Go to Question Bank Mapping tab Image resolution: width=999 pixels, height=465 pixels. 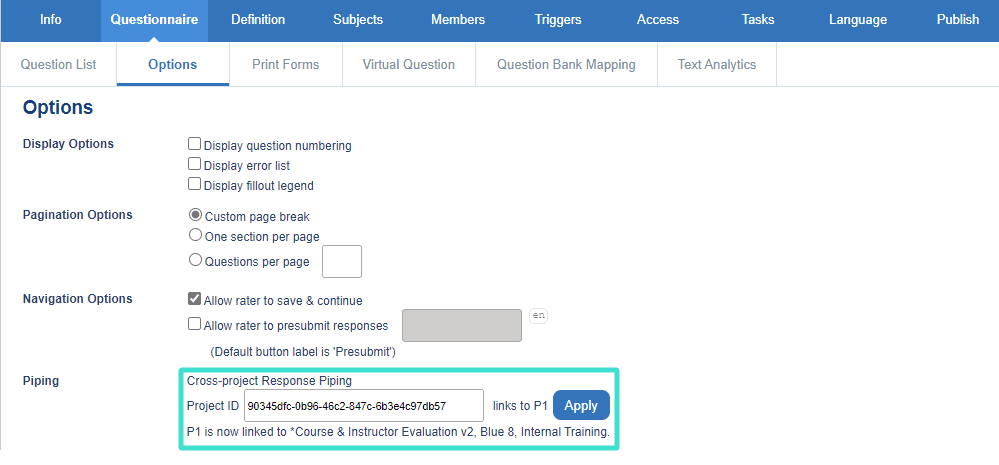566,64
